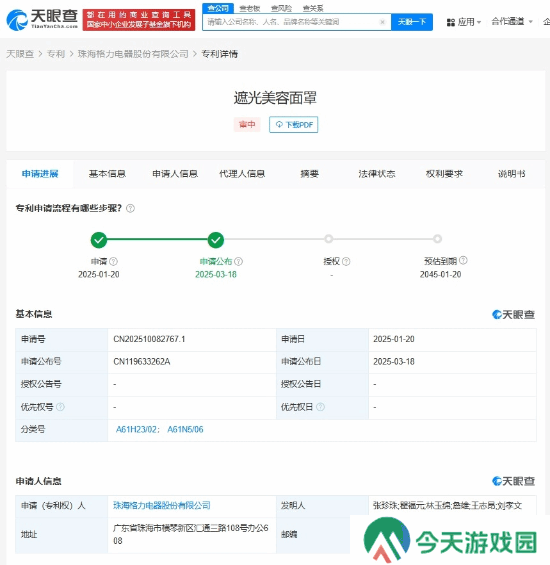Open the 合作通道 dropdown menu
This screenshot has width=550, height=565.
(x=512, y=22)
